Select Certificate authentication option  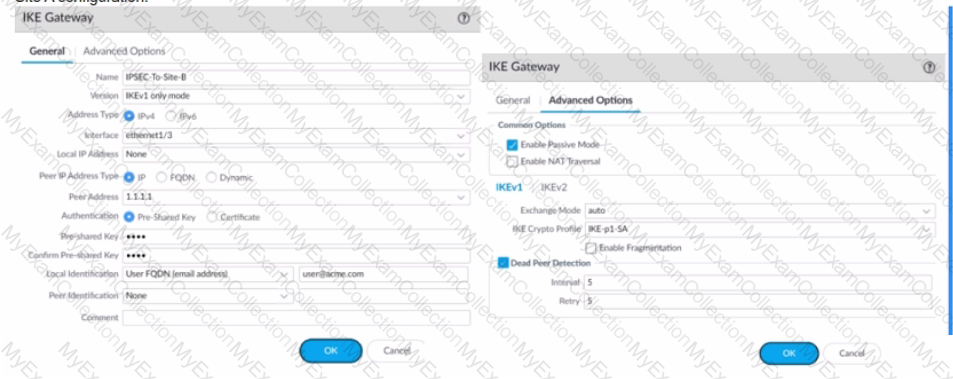coord(213,217)
